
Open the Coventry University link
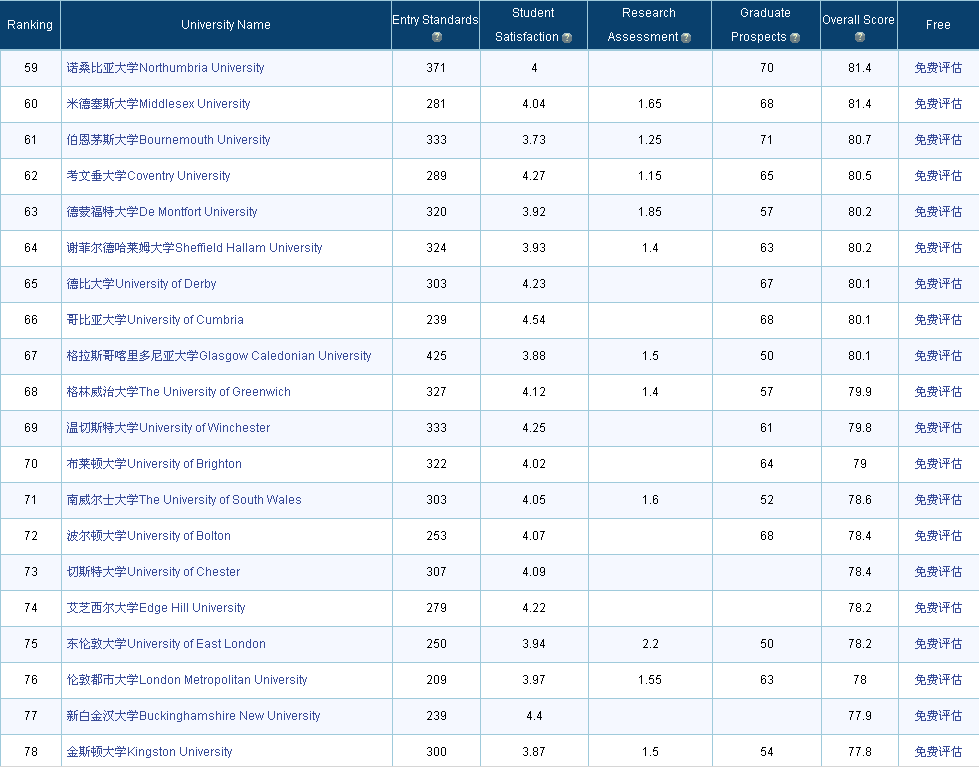[149, 176]
